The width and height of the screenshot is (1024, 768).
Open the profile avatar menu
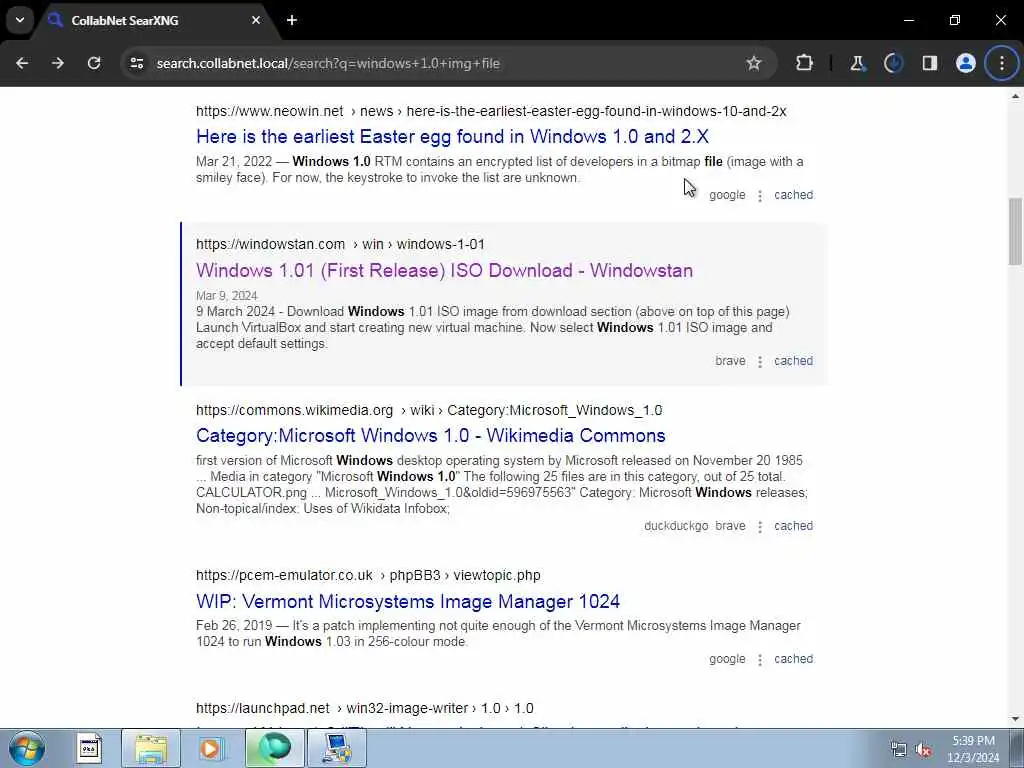[x=966, y=63]
